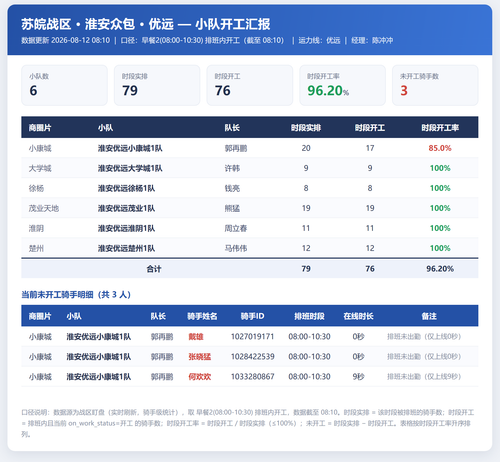Screen dimensions: 500x462
Task: Click rider ID 1028422539
Action: (x=253, y=357)
